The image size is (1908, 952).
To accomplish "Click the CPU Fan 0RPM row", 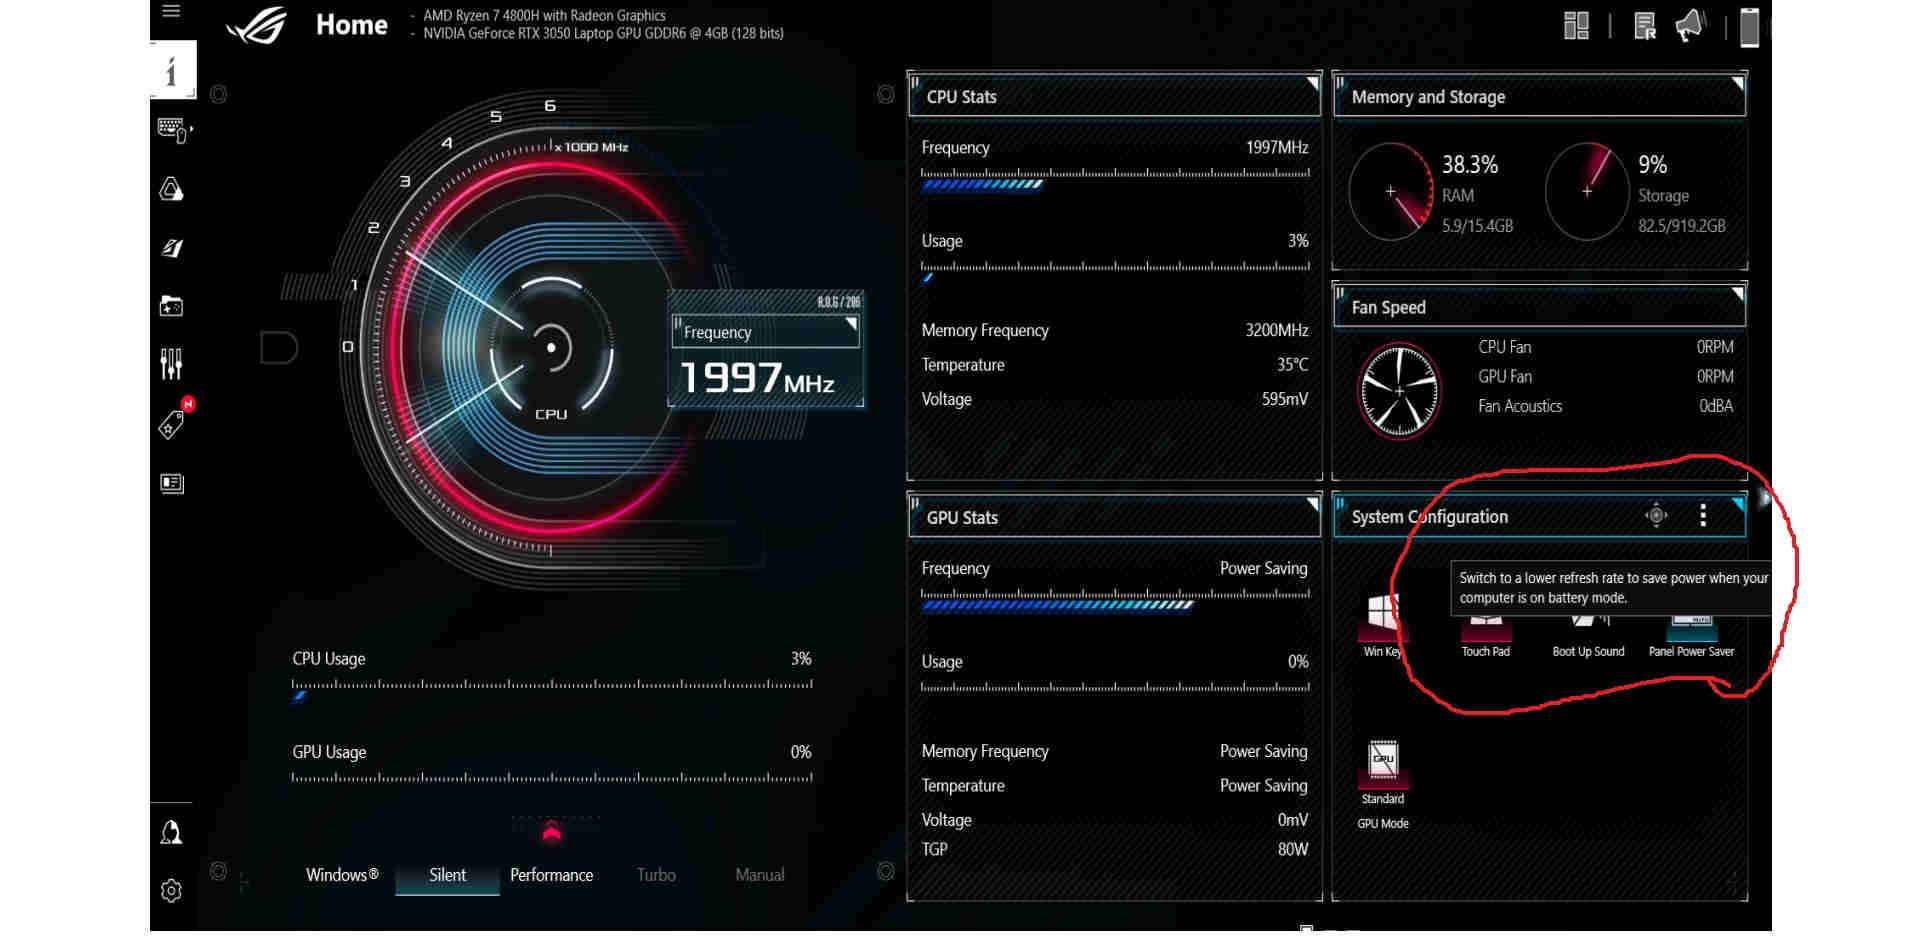I will click(1606, 347).
